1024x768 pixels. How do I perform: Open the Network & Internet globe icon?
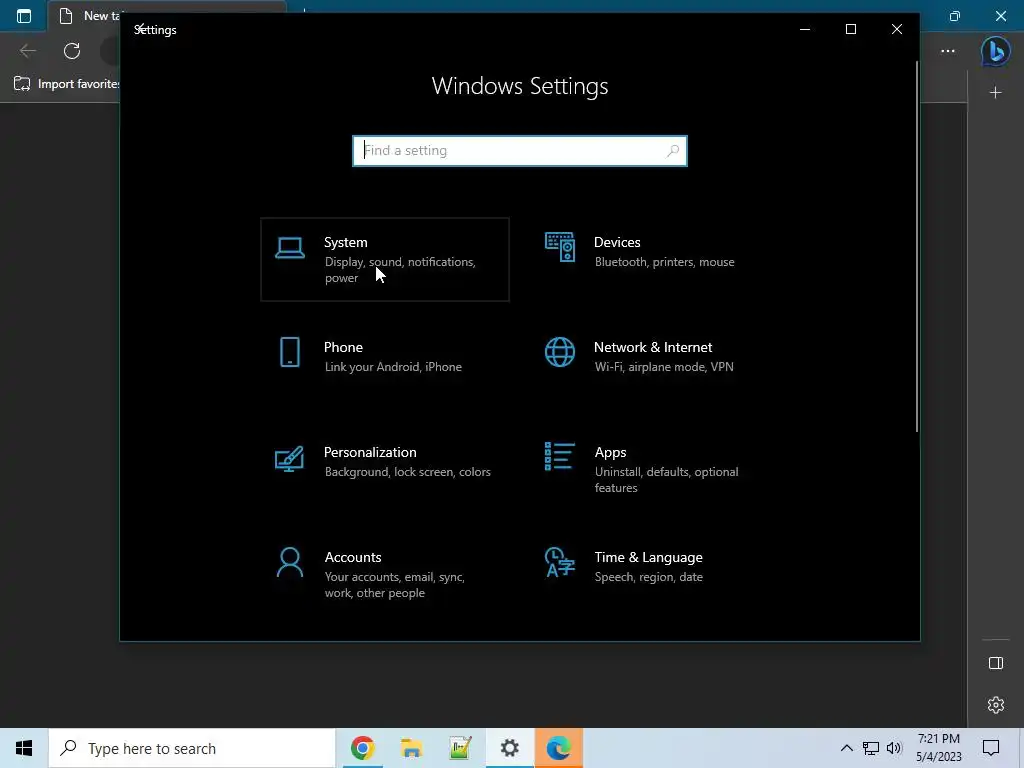[560, 353]
